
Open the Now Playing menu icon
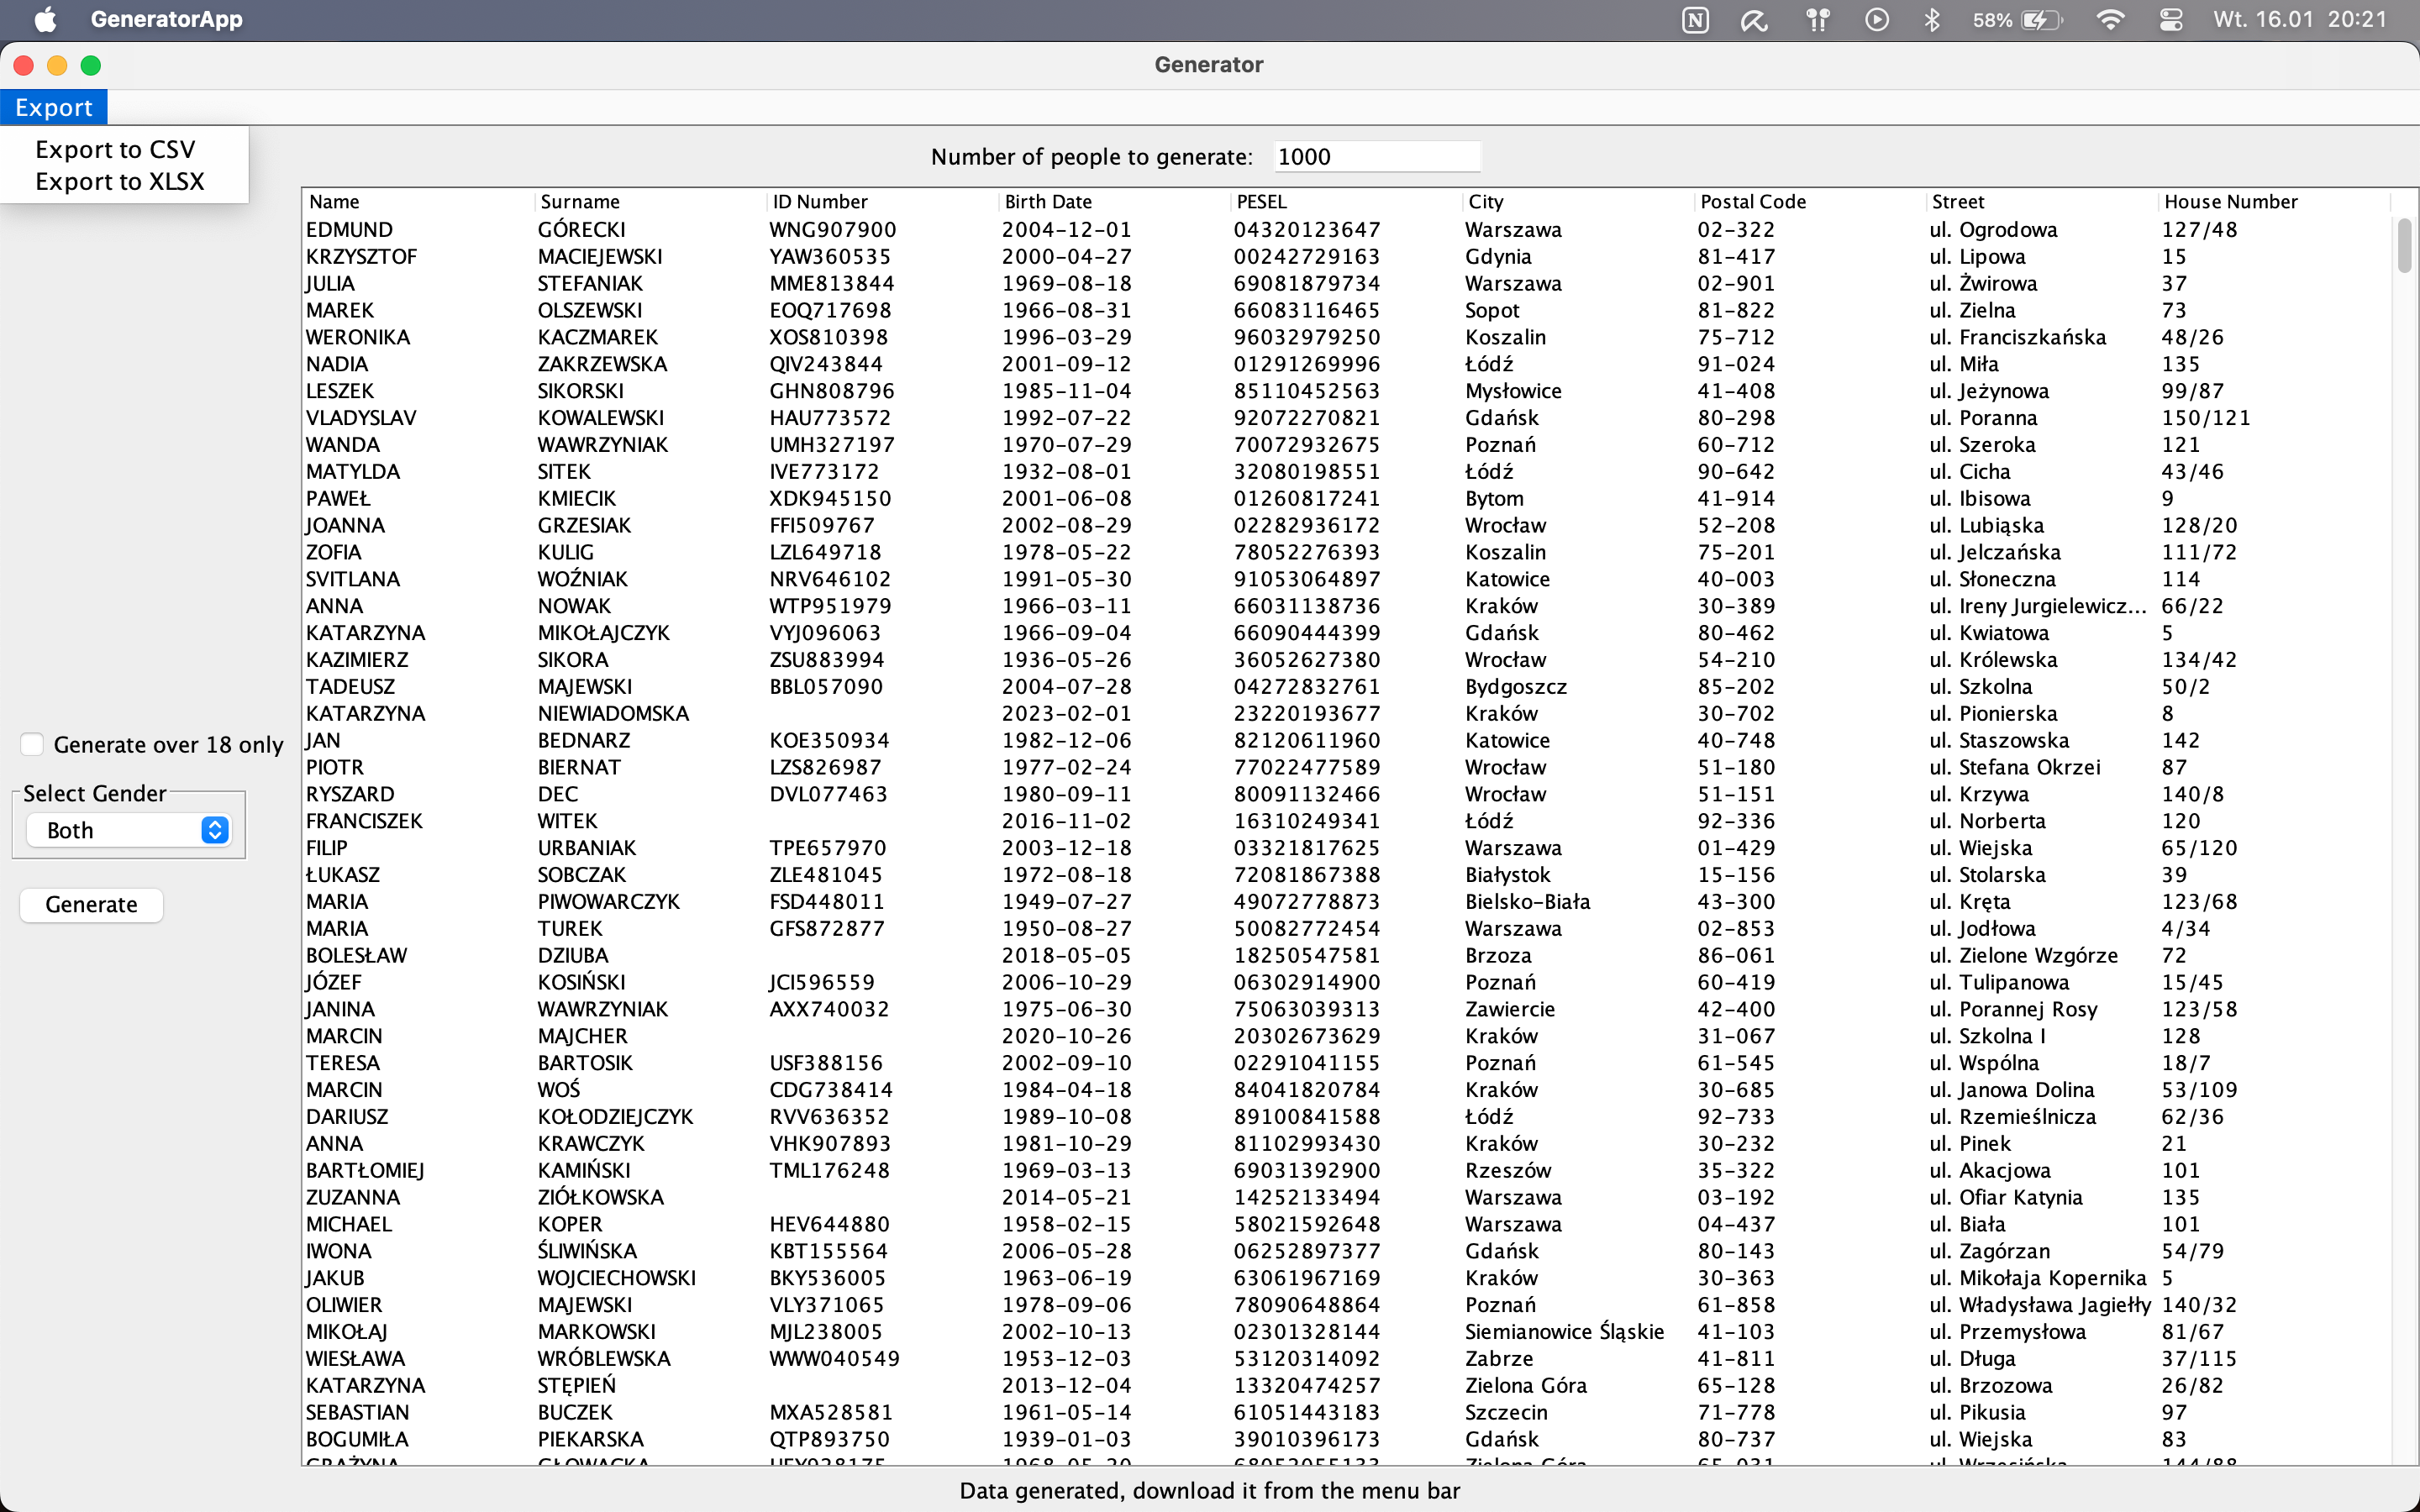tap(1876, 20)
